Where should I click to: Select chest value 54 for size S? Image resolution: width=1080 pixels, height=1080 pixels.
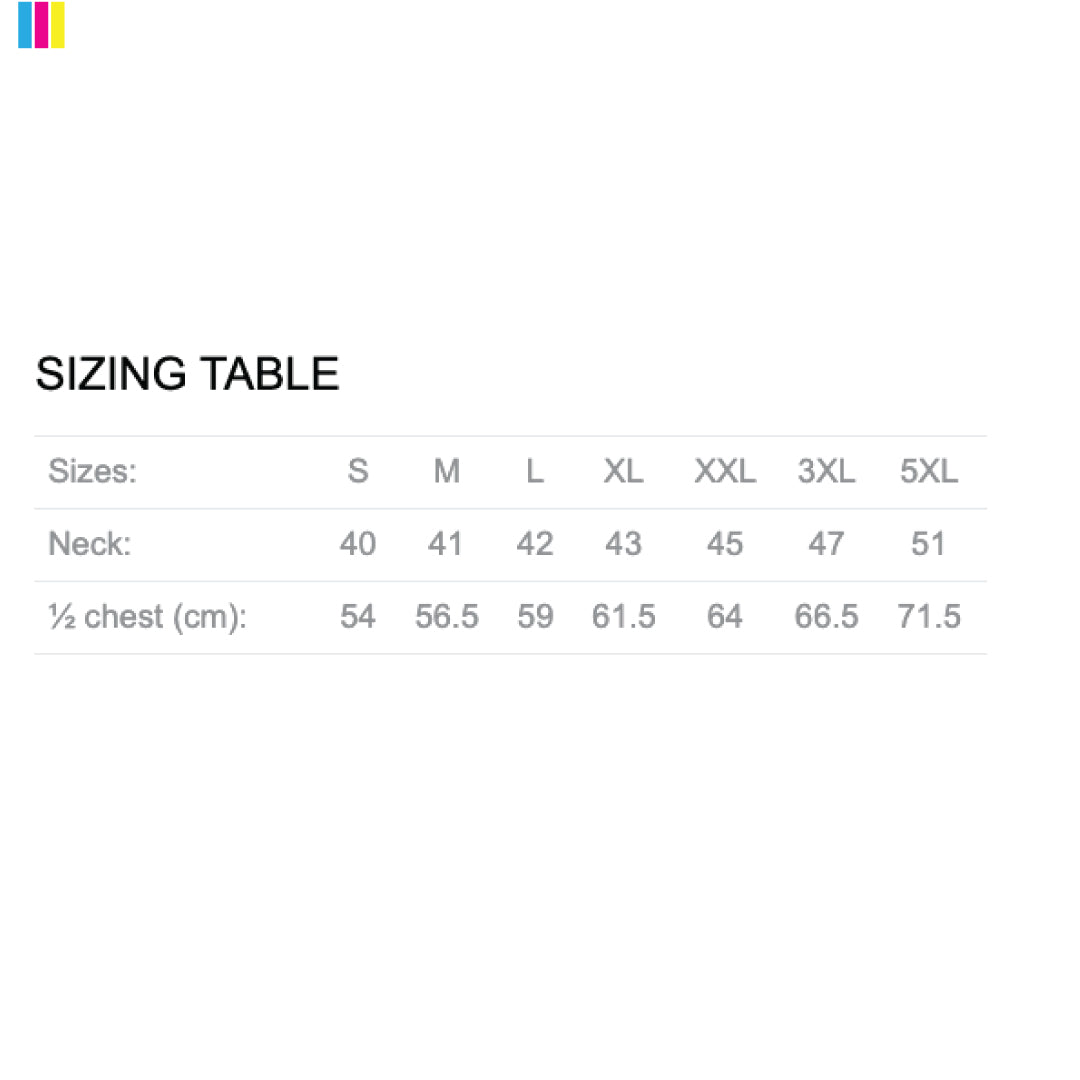coord(358,617)
